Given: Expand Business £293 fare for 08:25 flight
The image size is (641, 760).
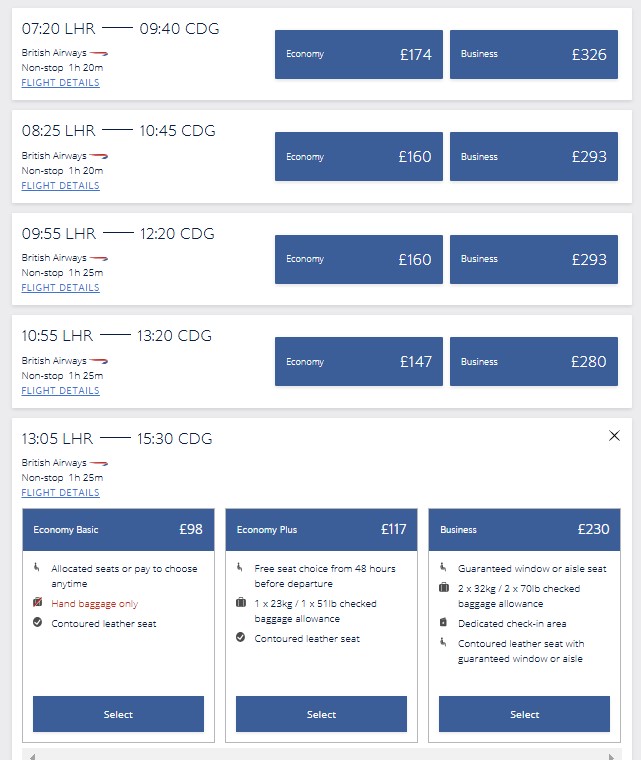Looking at the screenshot, I should 534,157.
